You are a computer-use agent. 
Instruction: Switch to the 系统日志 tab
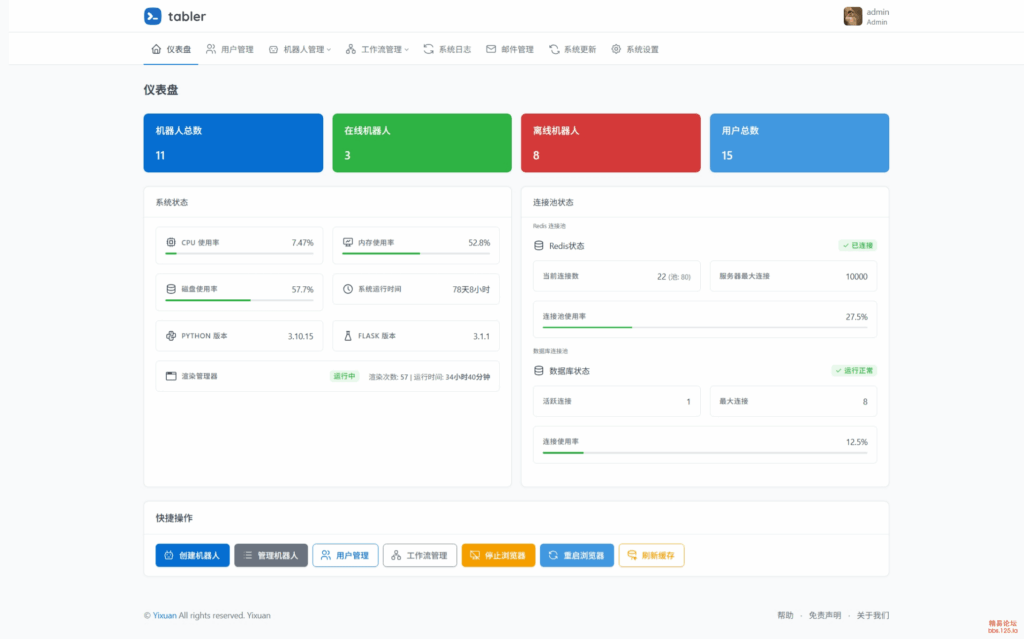pos(447,49)
